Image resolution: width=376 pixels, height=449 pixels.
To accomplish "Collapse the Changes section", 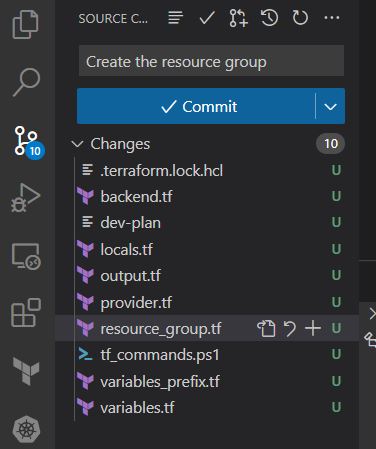I will [x=77, y=144].
